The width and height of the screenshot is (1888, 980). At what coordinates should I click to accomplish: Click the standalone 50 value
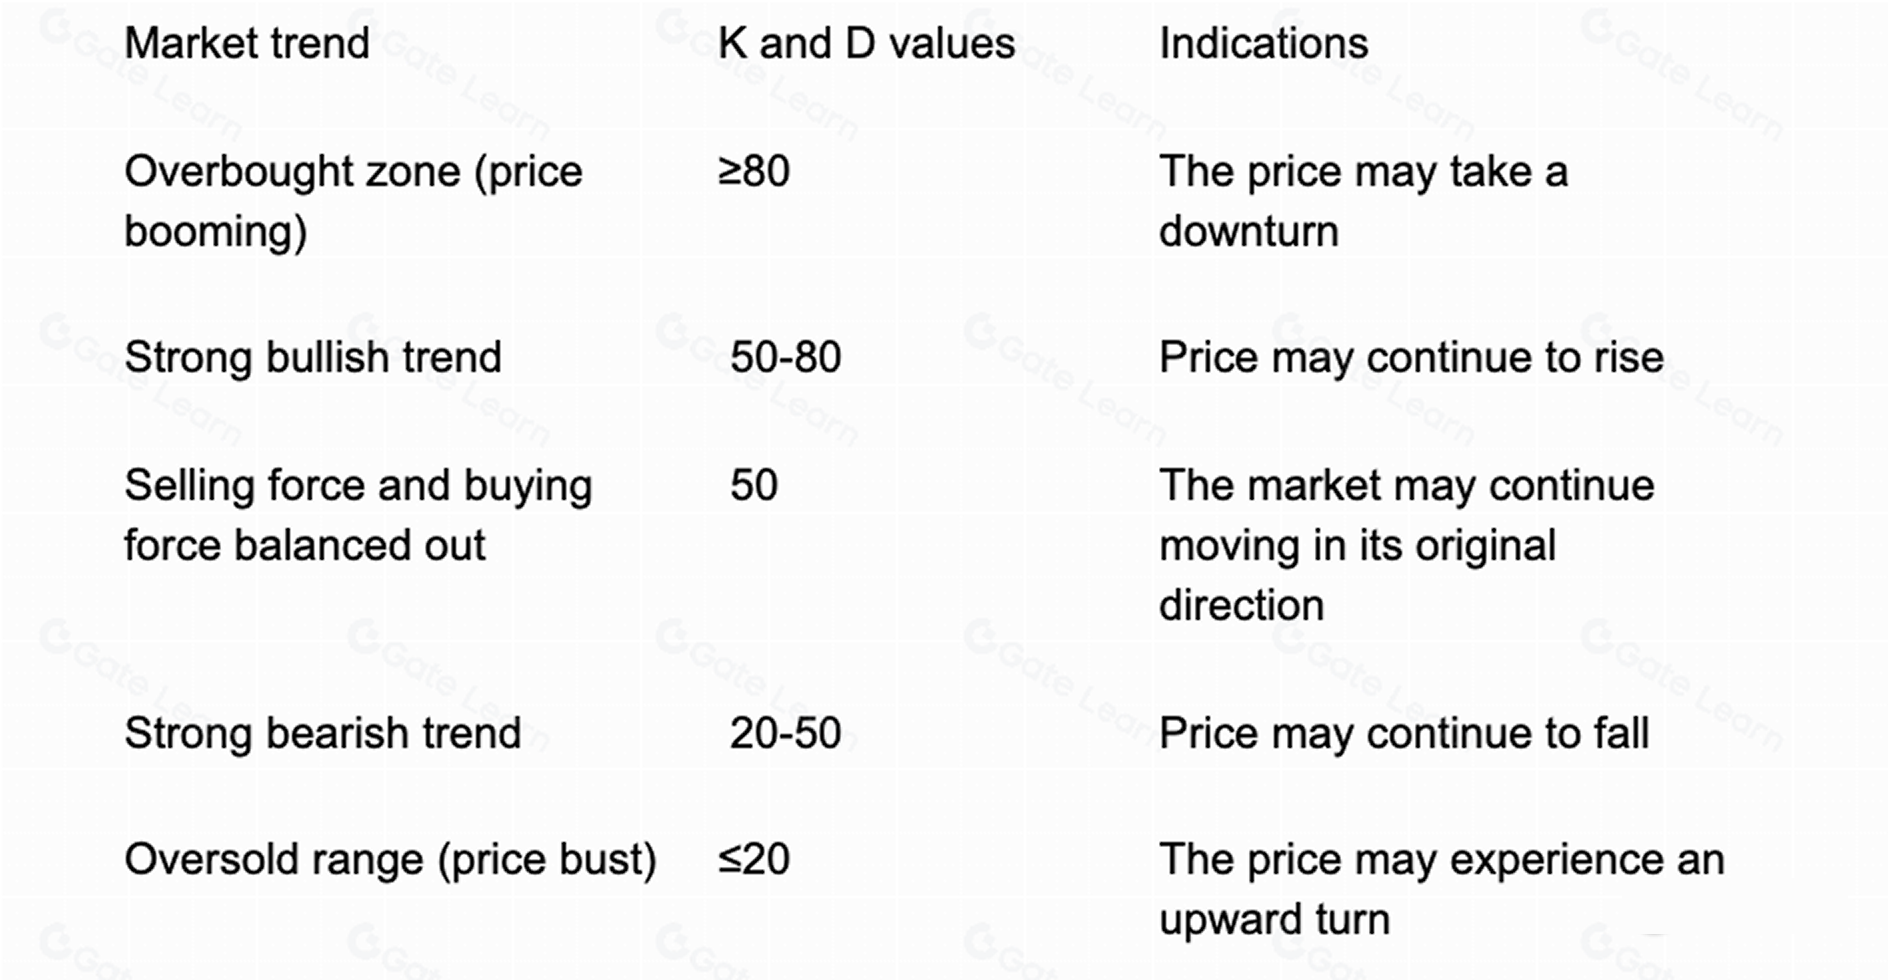(754, 485)
